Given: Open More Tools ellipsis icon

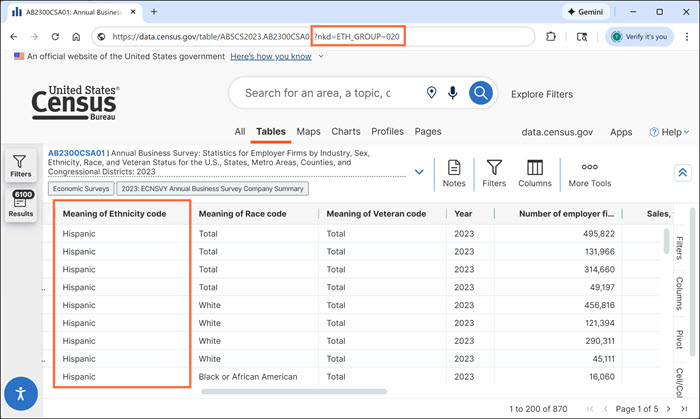Looking at the screenshot, I should pos(590,174).
